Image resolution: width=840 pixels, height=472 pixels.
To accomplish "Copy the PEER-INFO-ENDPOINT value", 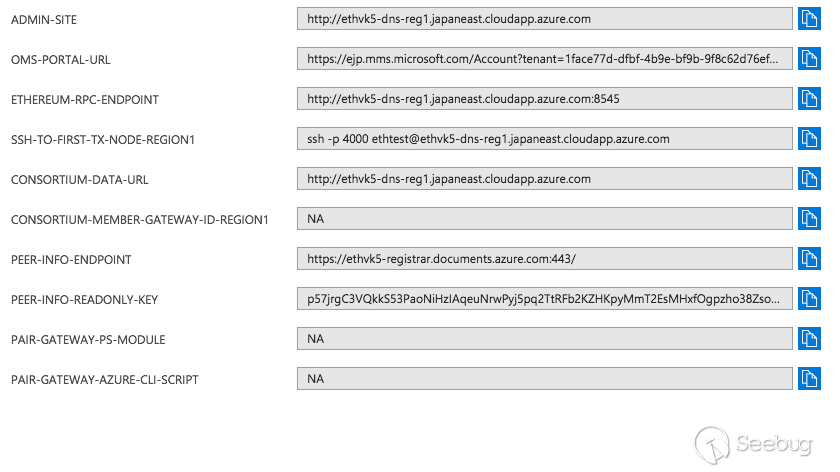I will point(808,259).
